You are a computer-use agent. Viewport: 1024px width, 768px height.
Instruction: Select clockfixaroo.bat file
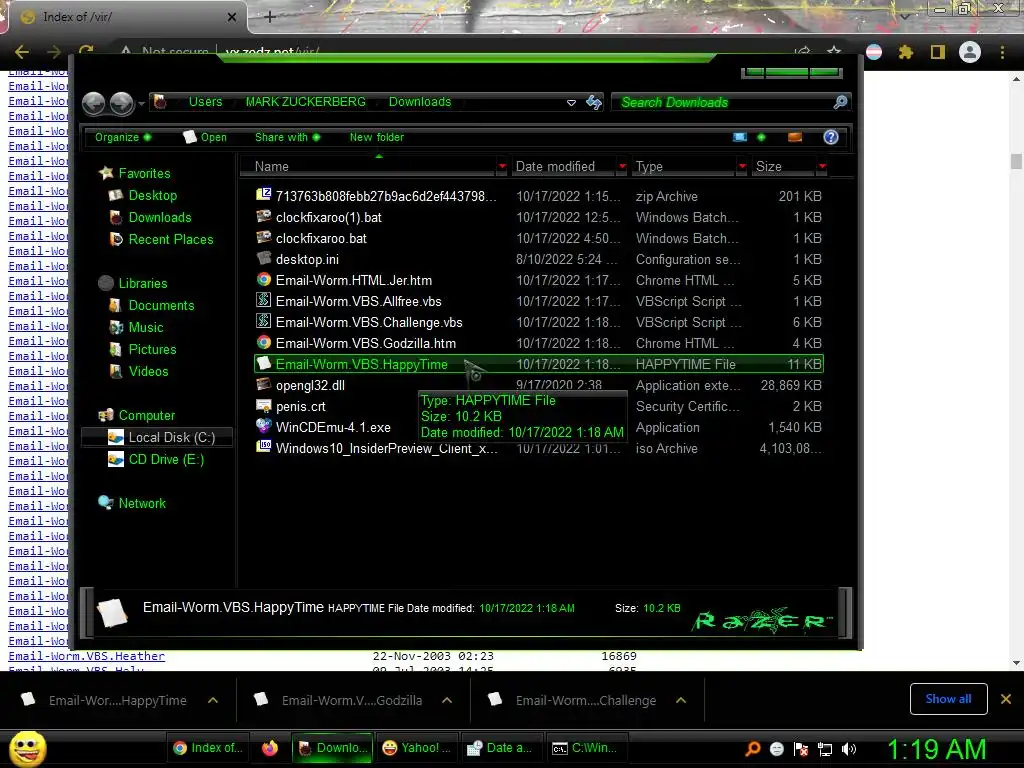(321, 238)
